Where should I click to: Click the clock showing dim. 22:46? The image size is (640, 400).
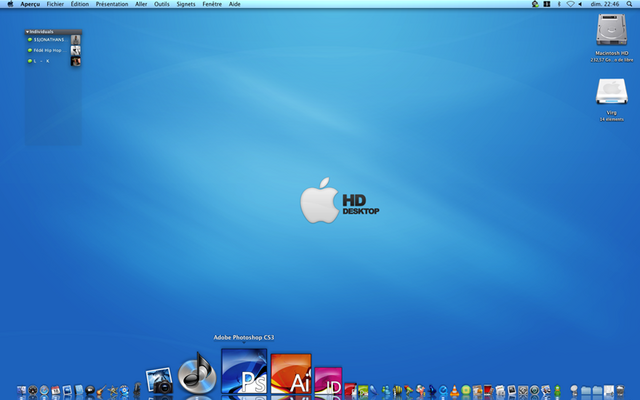(604, 4)
